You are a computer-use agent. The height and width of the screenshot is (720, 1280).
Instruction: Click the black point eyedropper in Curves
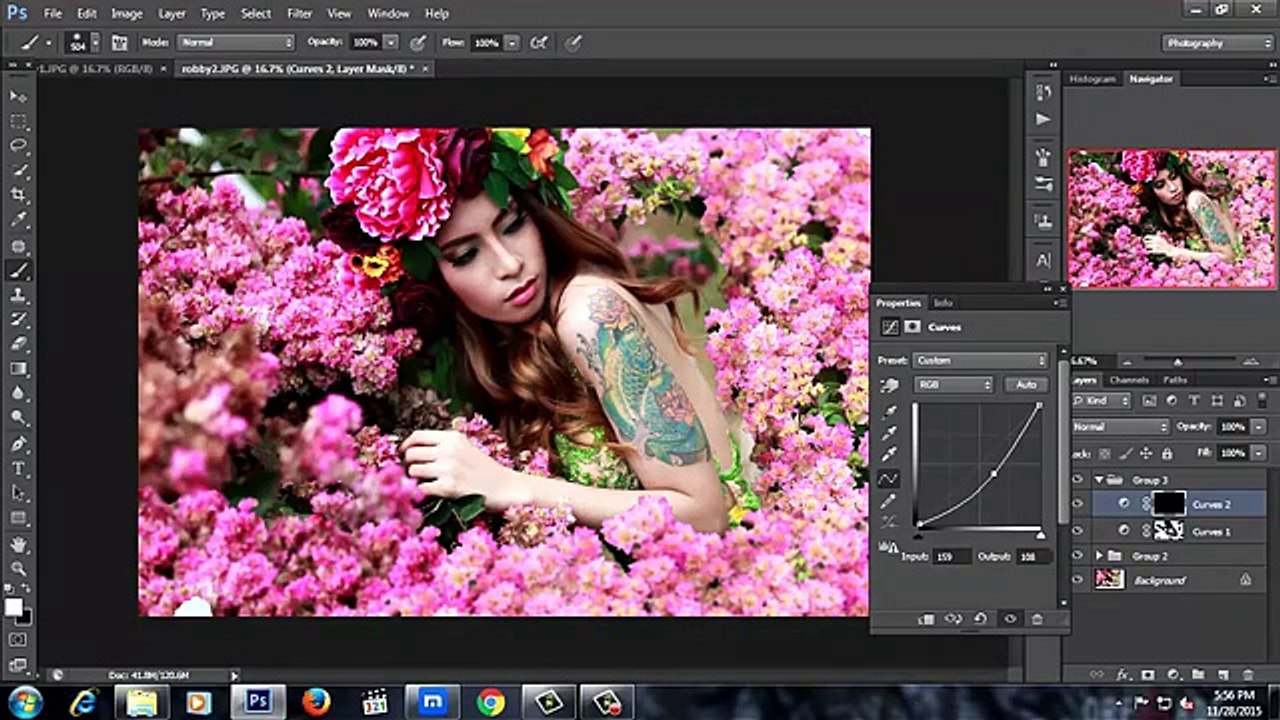tap(888, 412)
